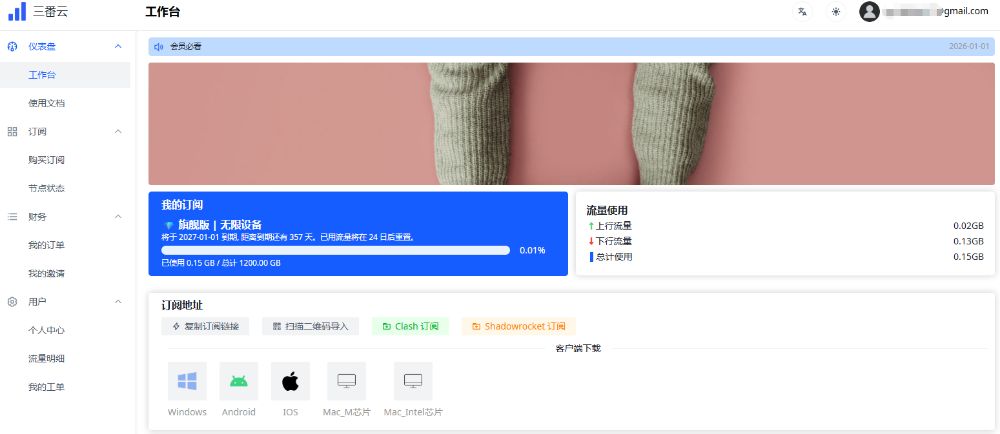Collapse the 用户 sidebar section

(x=118, y=301)
